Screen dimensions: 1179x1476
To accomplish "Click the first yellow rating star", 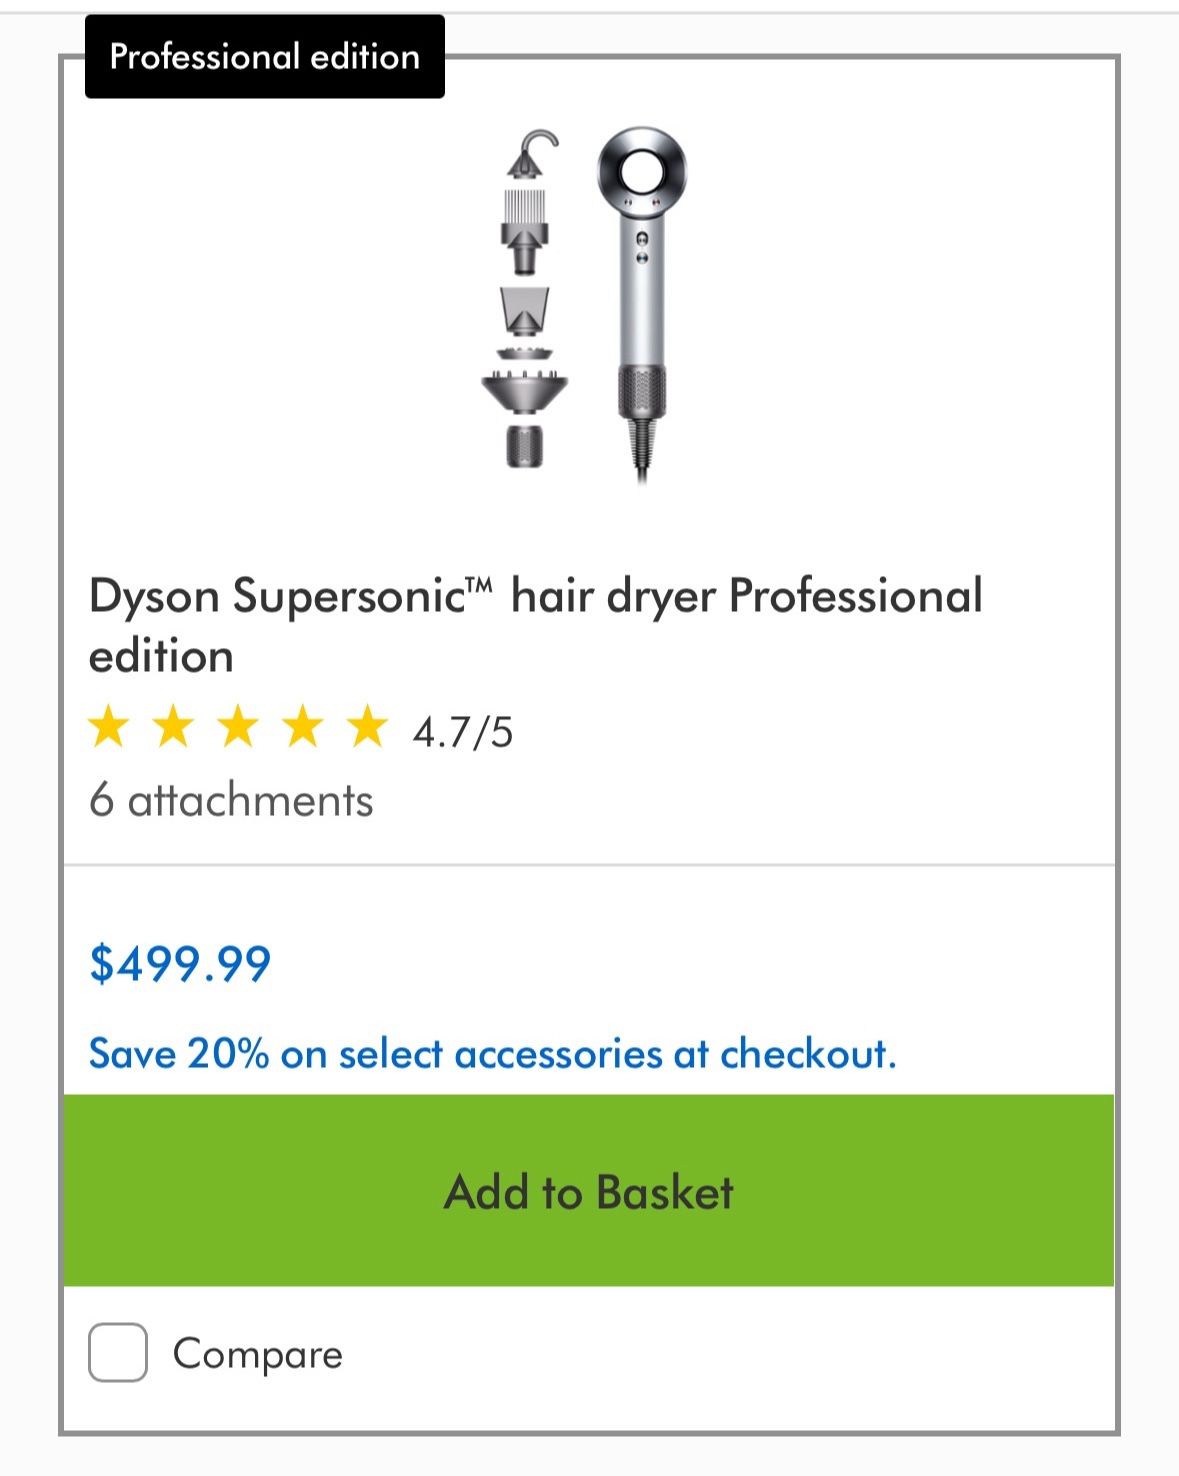I will [109, 727].
